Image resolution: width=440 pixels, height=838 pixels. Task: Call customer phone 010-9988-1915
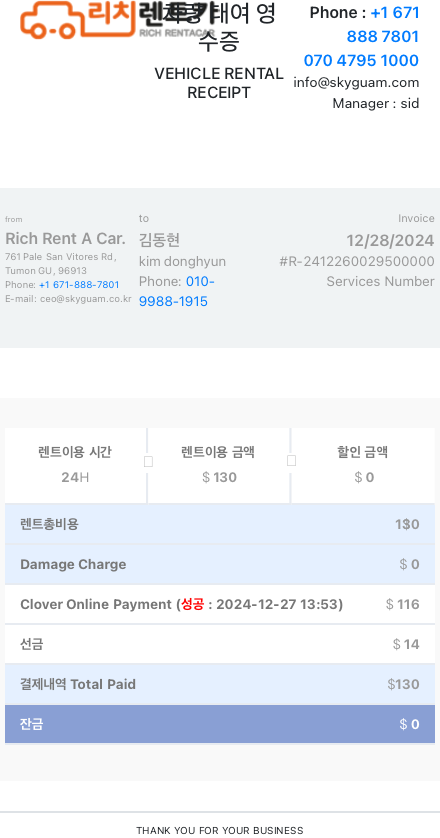coord(177,291)
